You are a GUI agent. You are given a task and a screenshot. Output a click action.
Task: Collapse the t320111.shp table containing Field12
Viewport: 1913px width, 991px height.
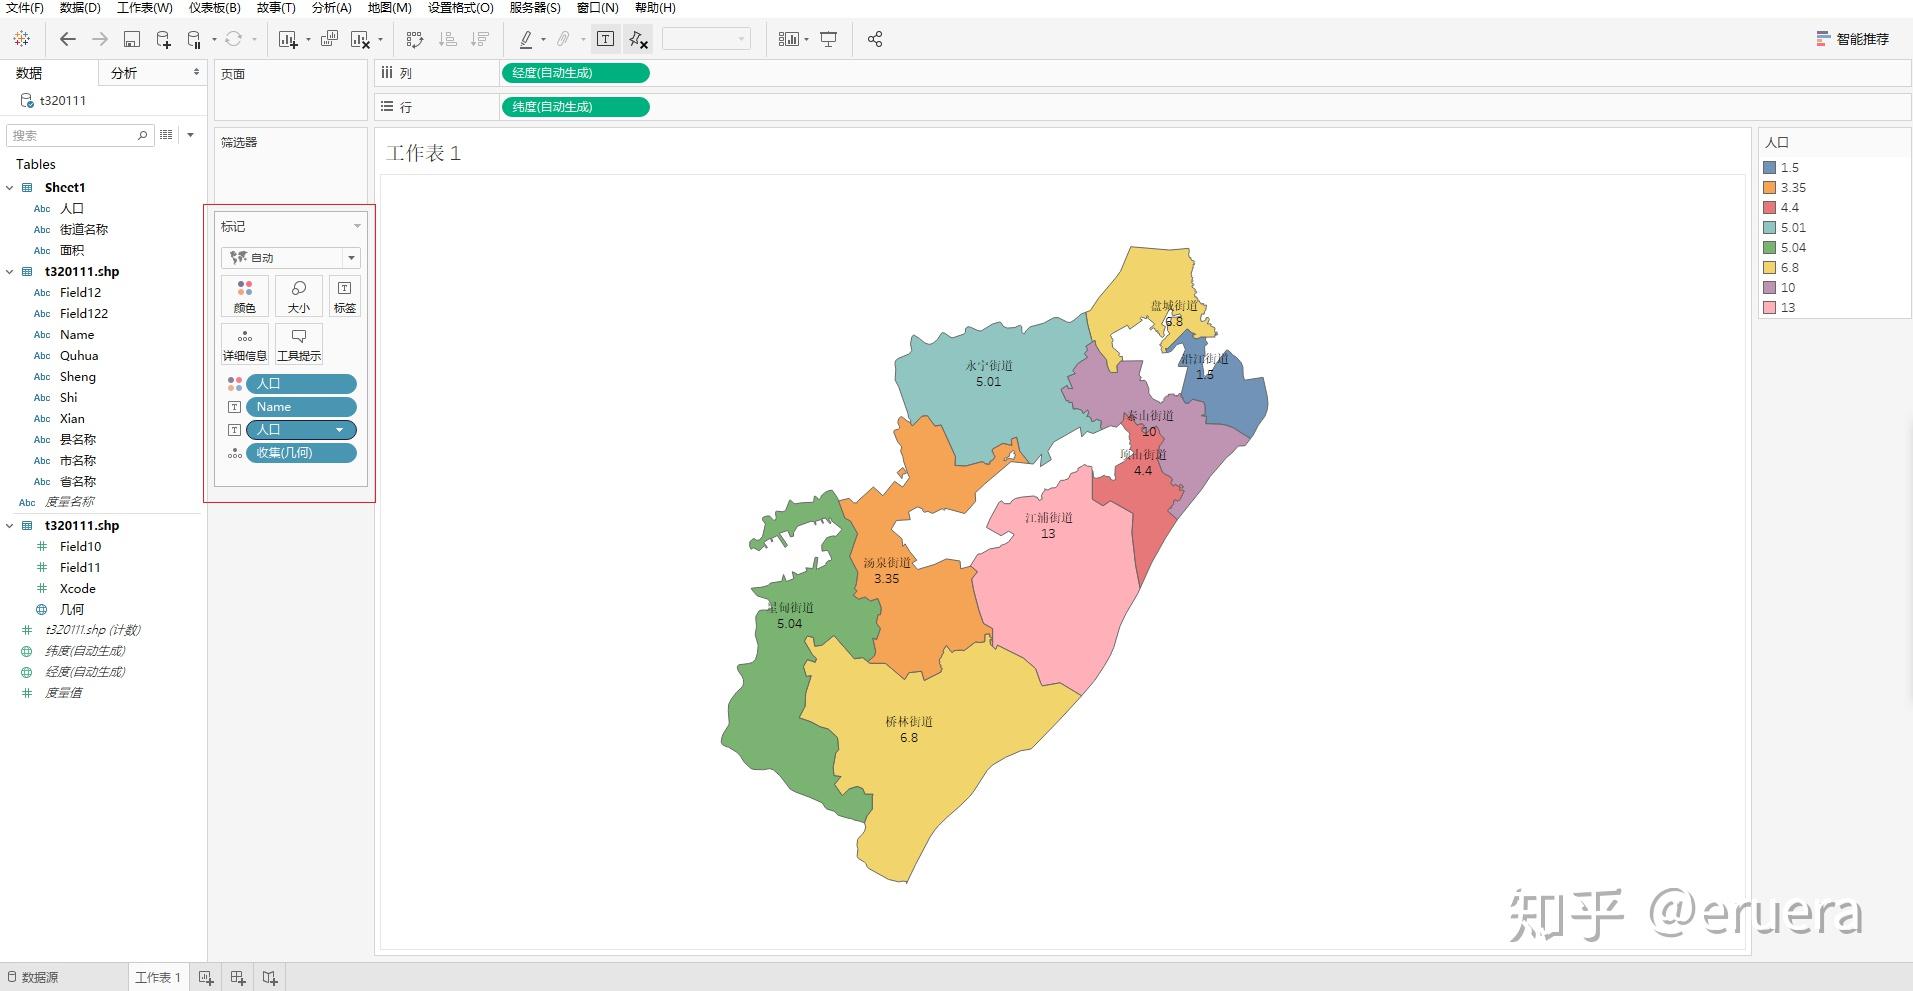tap(10, 272)
